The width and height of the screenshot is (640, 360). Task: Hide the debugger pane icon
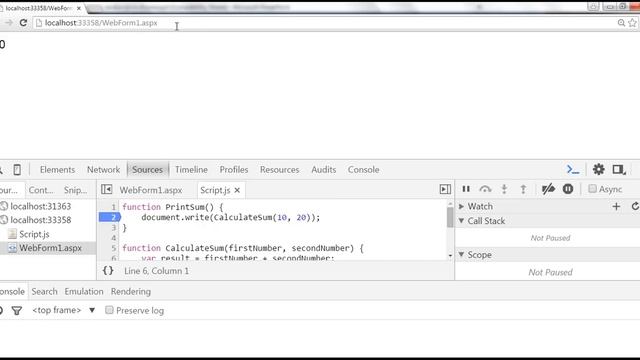445,189
